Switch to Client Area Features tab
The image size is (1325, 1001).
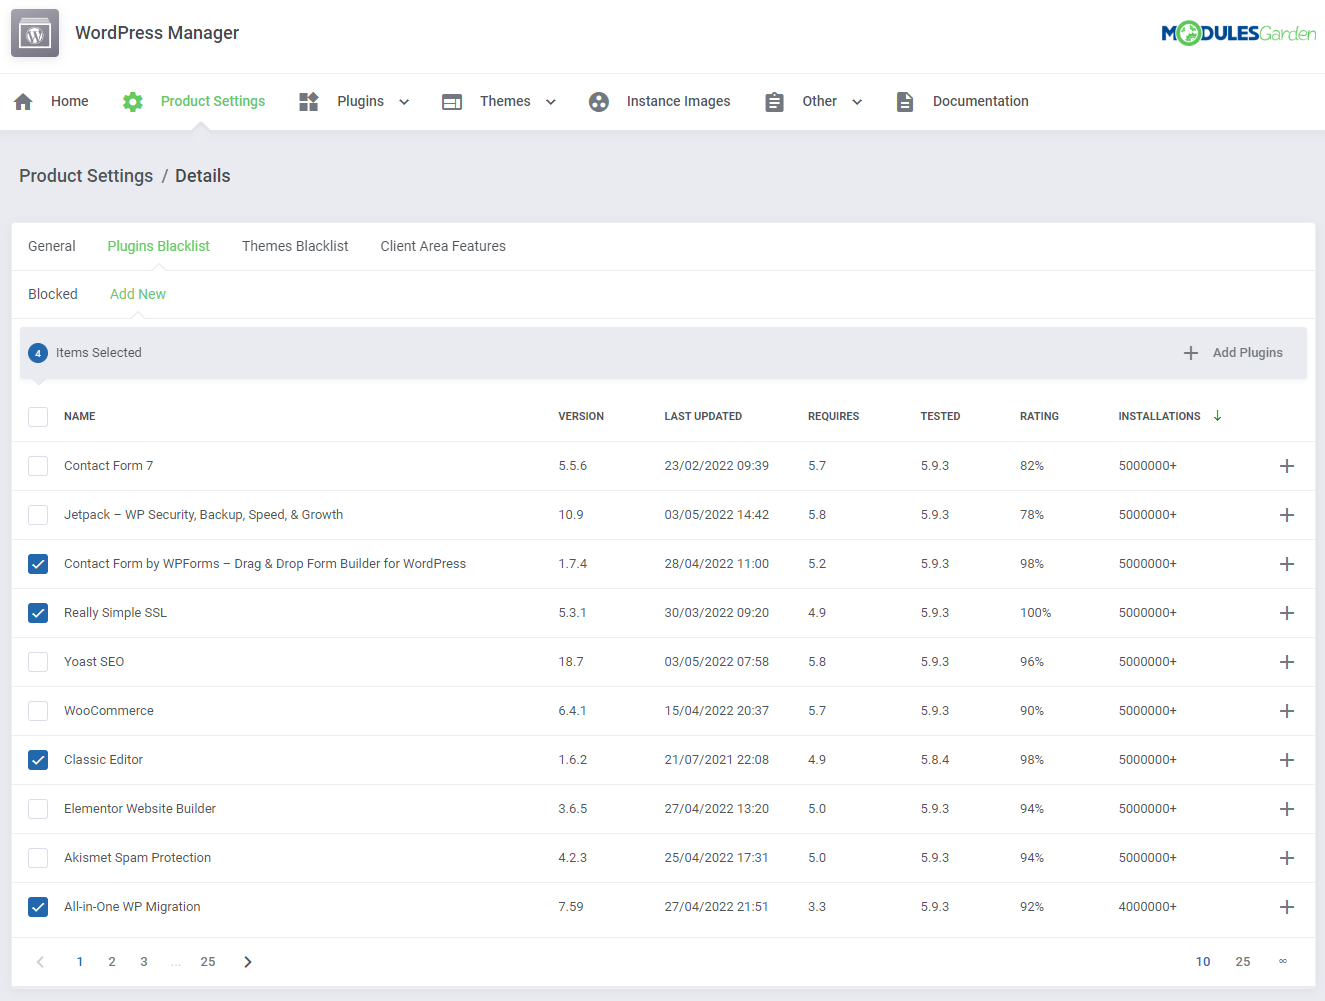click(443, 246)
